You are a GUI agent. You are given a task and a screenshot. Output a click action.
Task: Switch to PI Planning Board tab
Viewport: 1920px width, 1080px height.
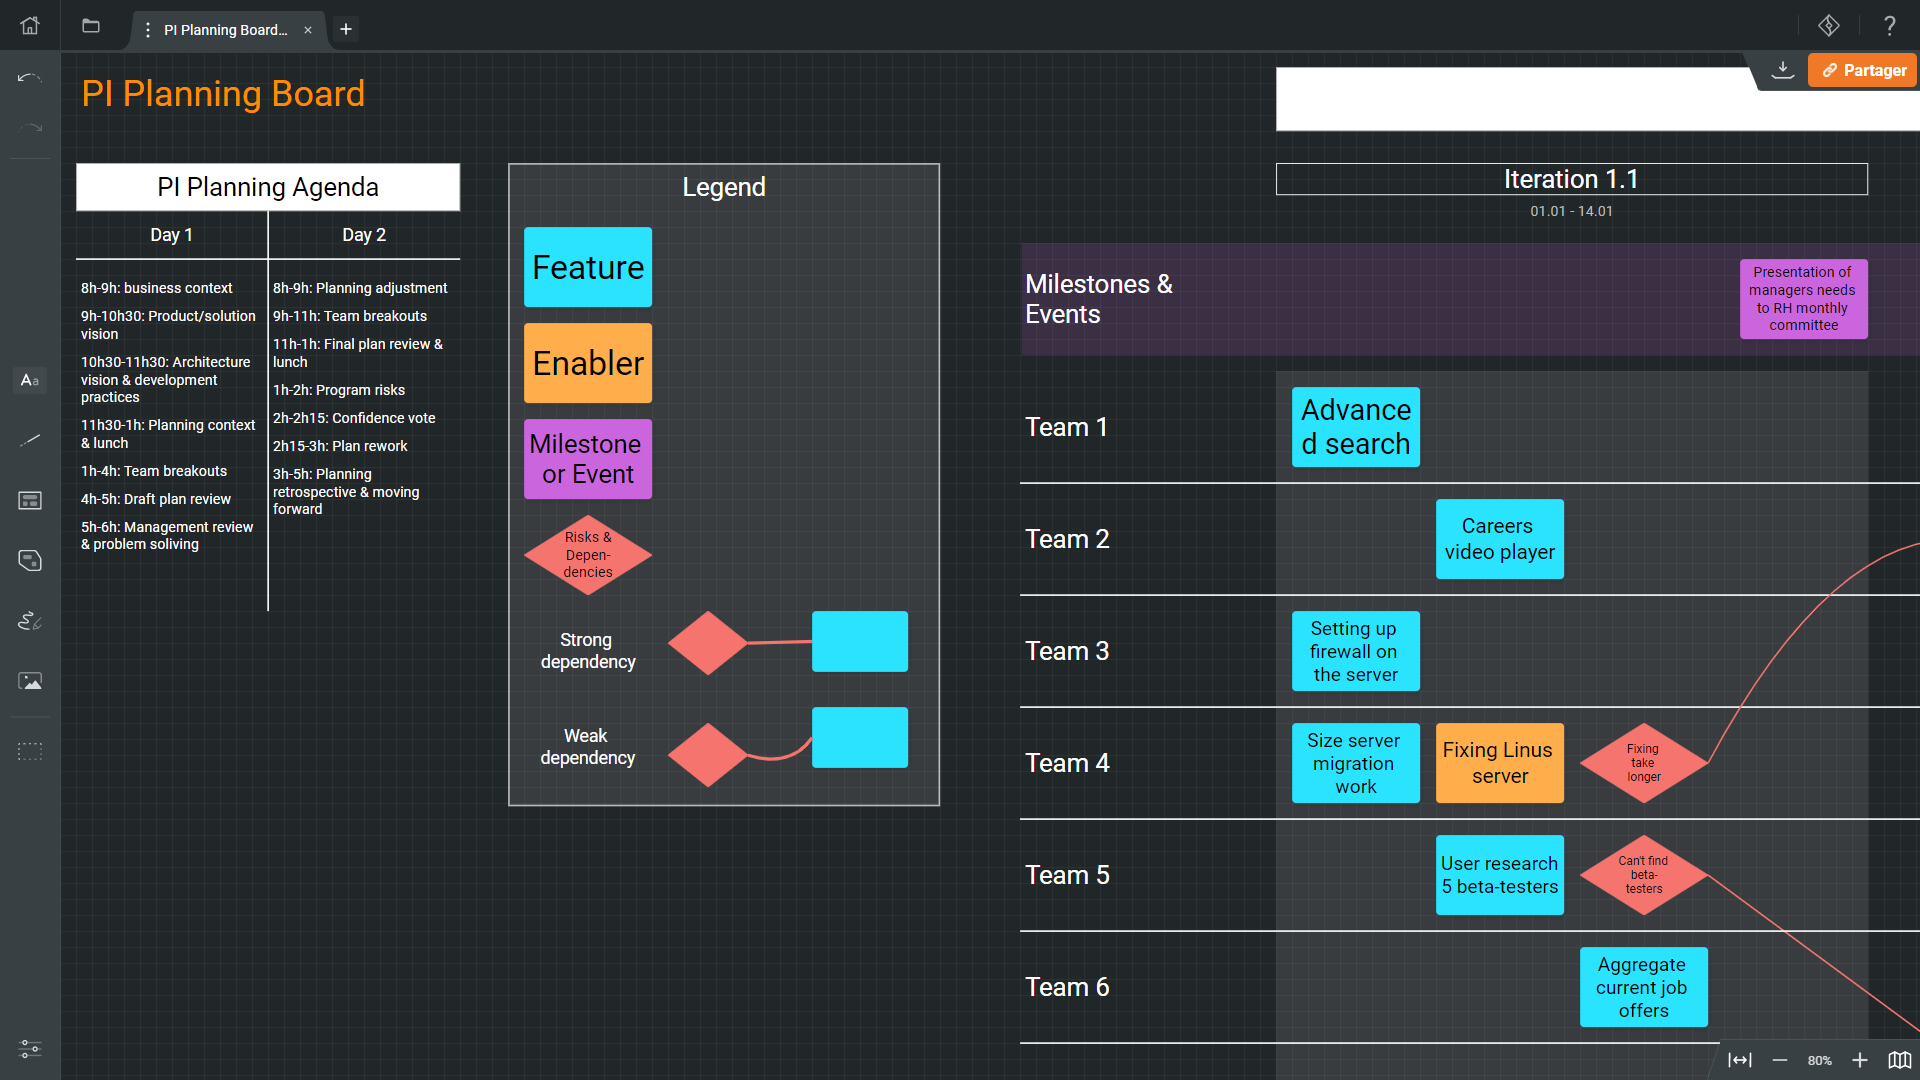[x=225, y=30]
